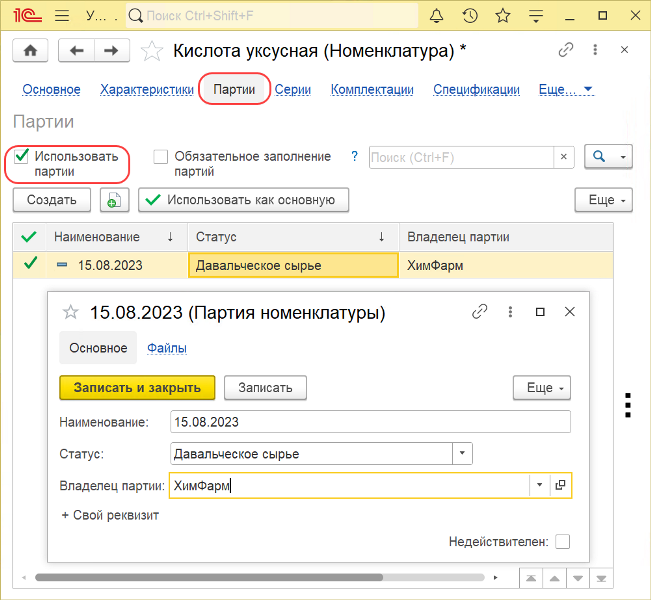The image size is (651, 600).
Task: Switch to Характеристики section
Action: [147, 89]
